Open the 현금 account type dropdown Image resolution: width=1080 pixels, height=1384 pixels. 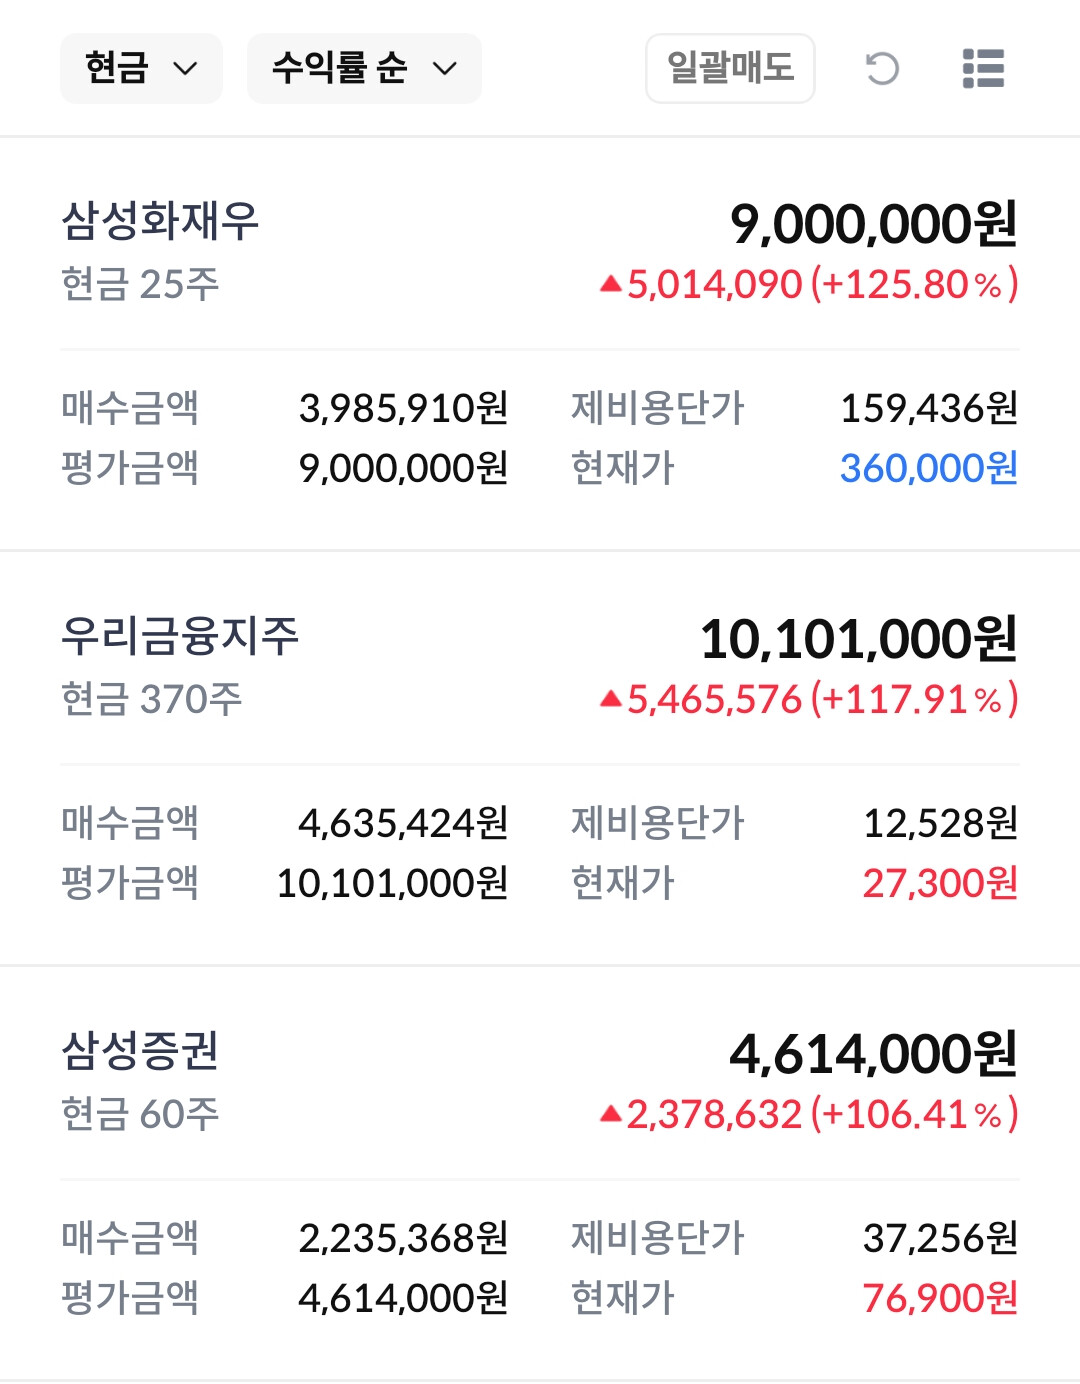[141, 69]
